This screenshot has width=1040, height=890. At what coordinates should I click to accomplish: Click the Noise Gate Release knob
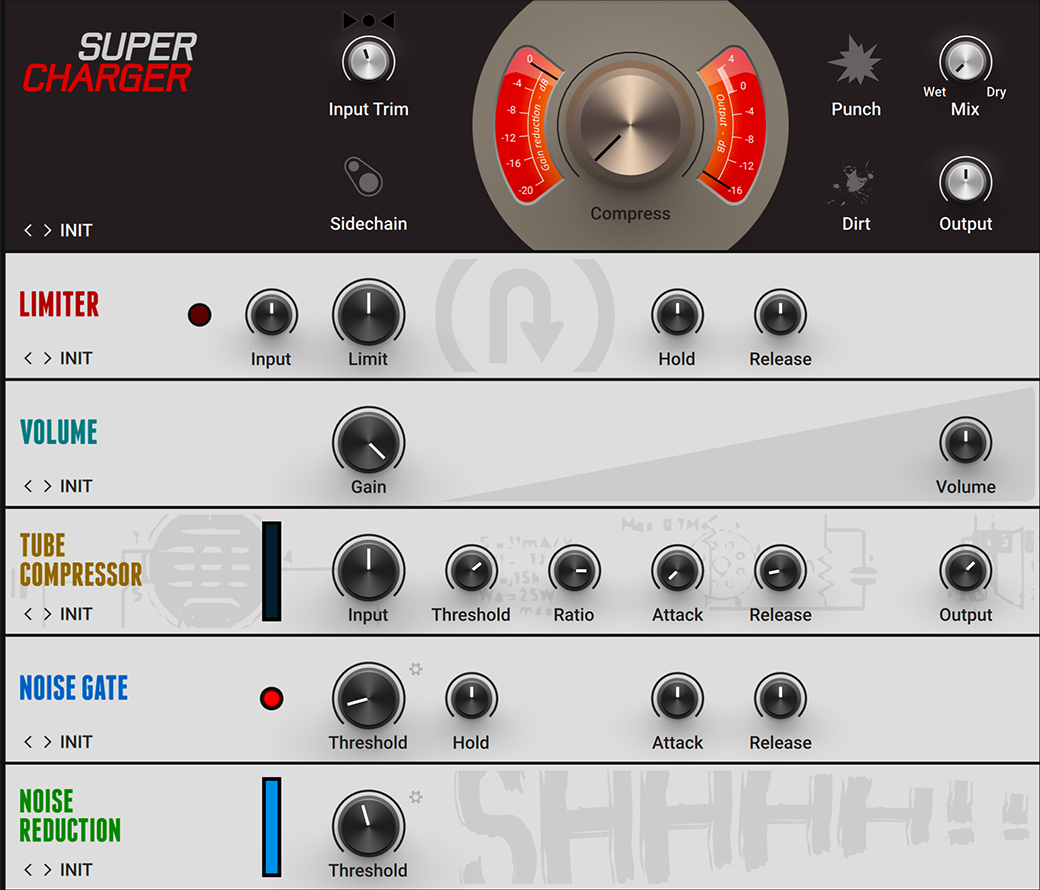tap(781, 698)
